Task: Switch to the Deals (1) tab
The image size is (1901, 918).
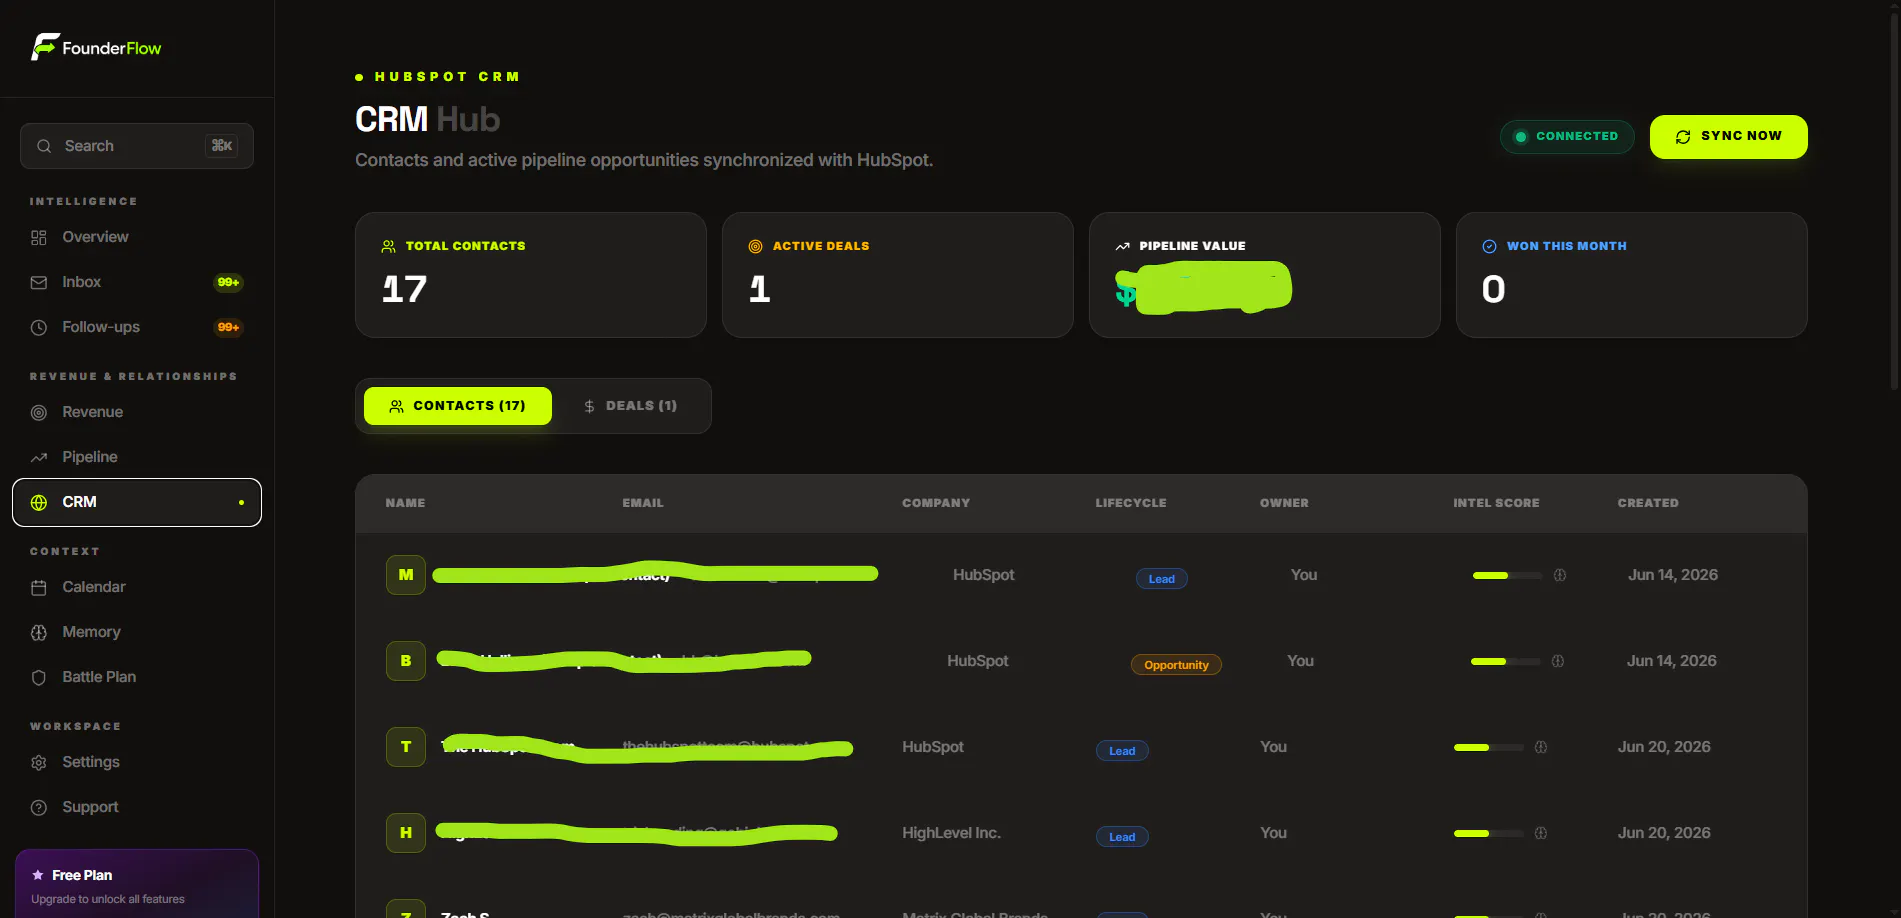Action: pos(631,406)
